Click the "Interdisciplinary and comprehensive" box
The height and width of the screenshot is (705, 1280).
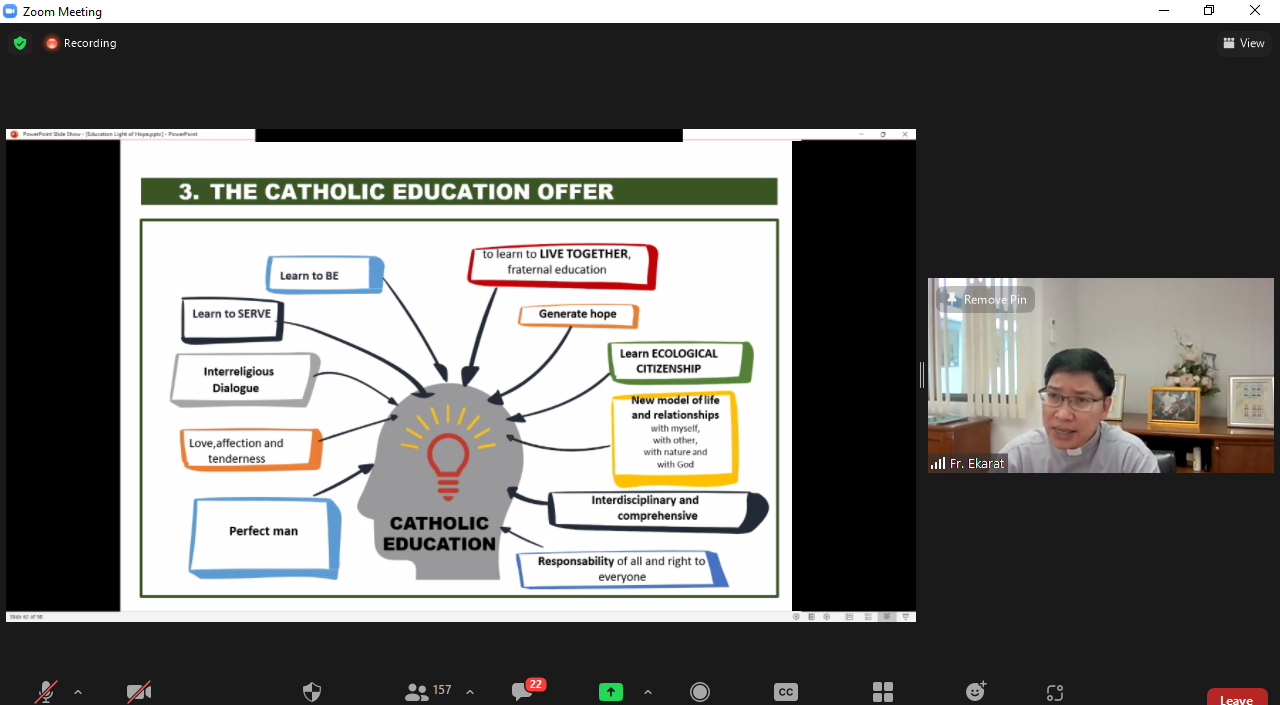[x=659, y=509]
